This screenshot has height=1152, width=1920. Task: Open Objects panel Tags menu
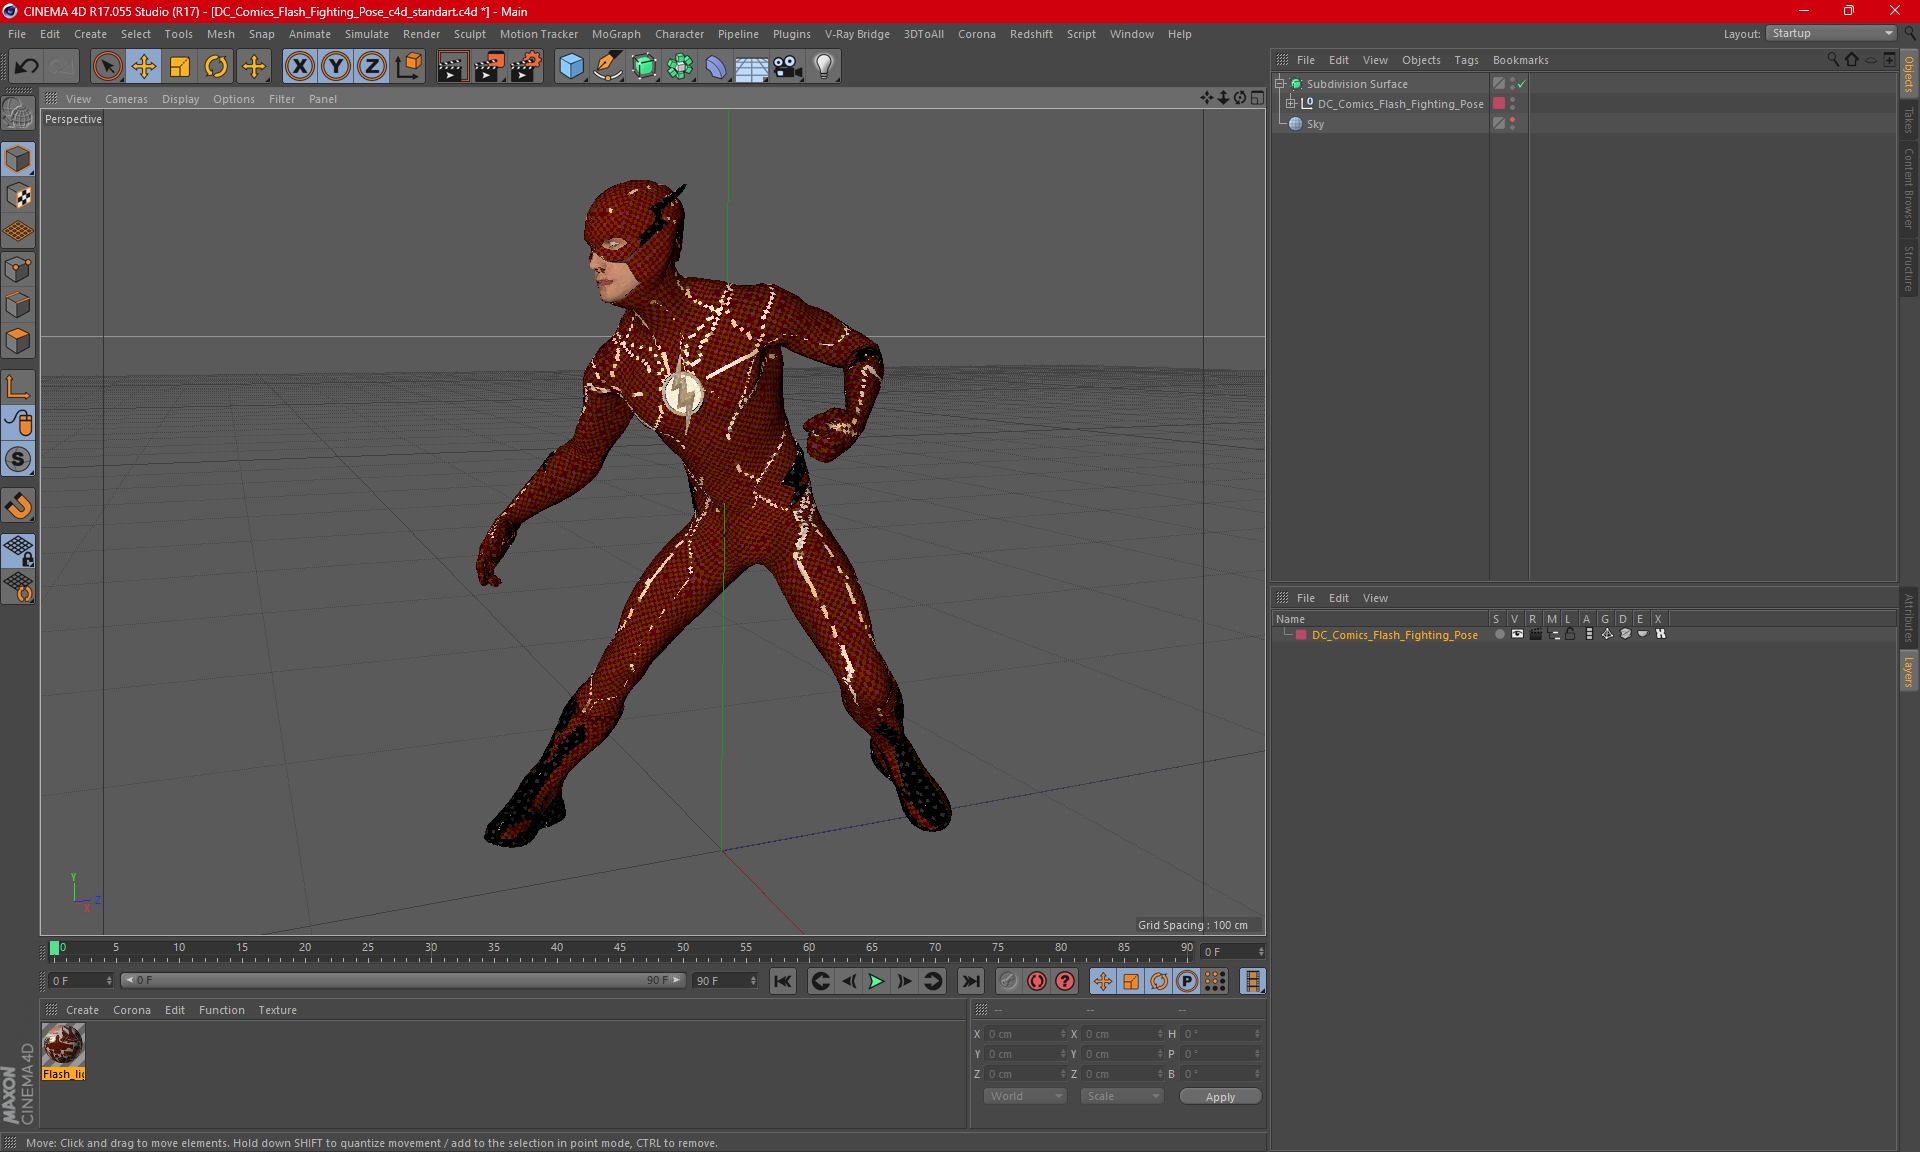tap(1466, 60)
